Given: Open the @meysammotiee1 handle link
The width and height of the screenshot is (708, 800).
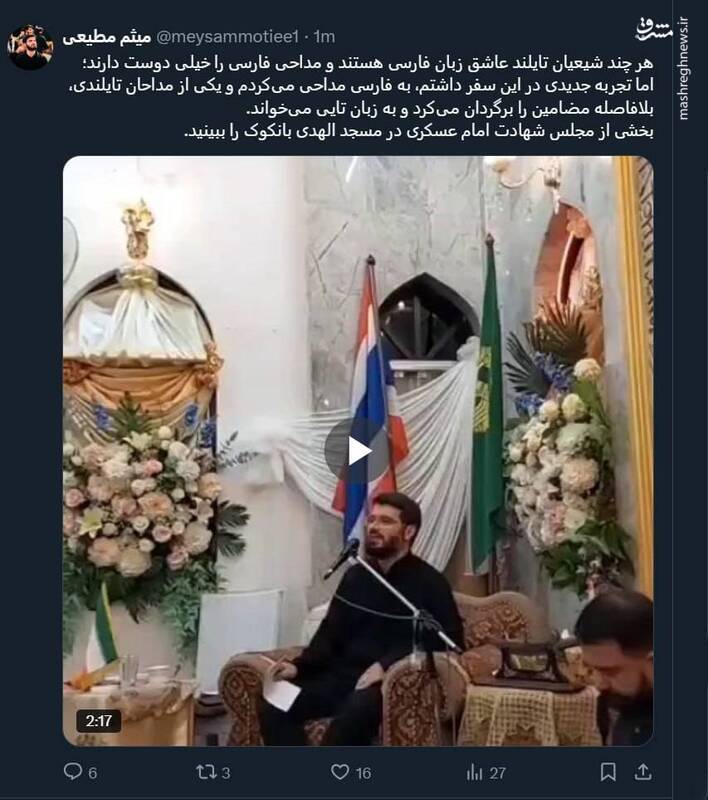Looking at the screenshot, I should click(x=227, y=37).
